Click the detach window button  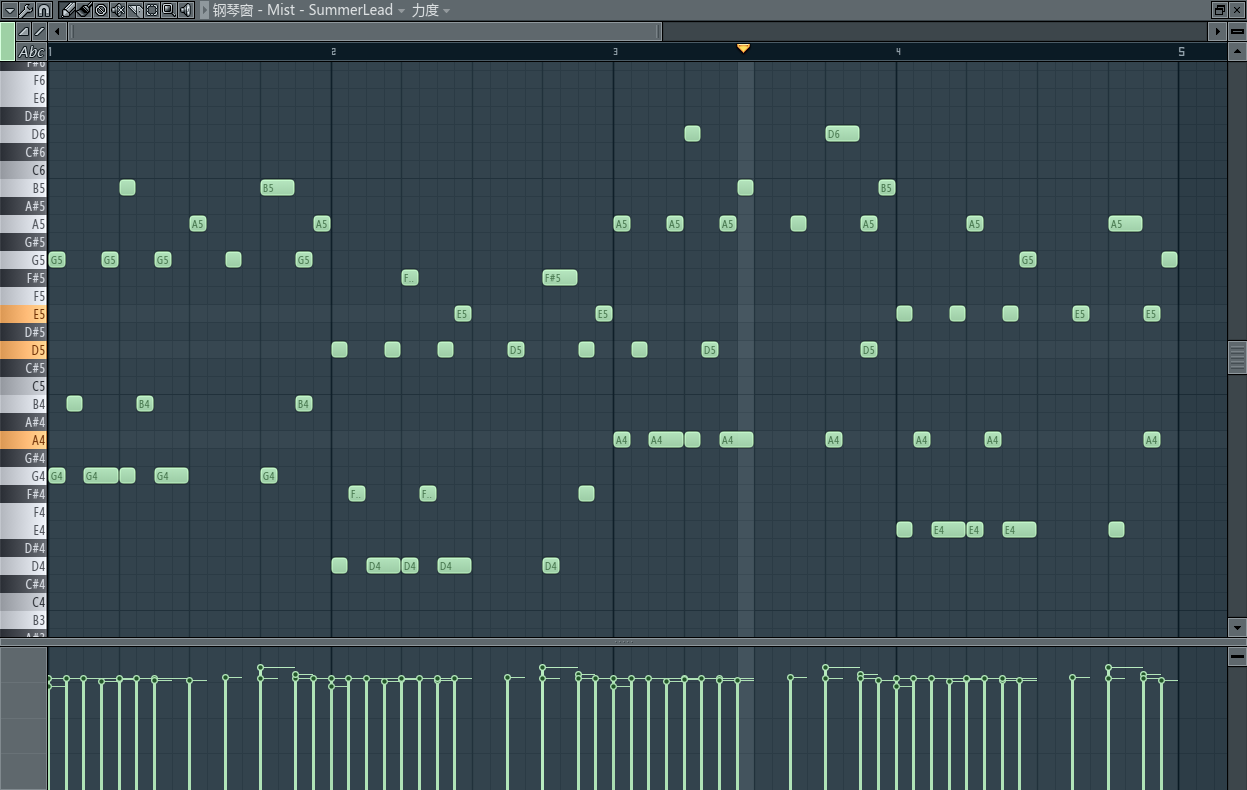(1219, 10)
